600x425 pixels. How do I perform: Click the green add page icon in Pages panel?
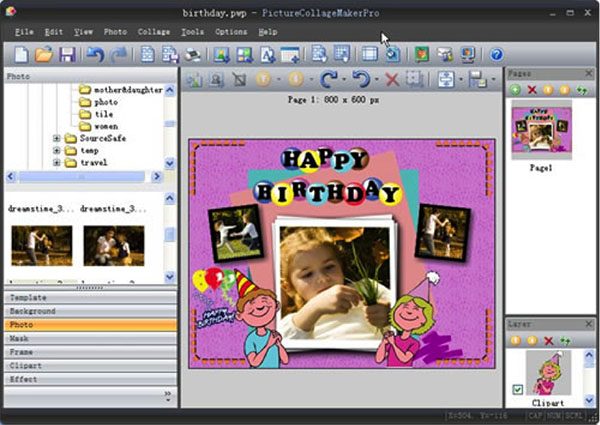click(514, 90)
